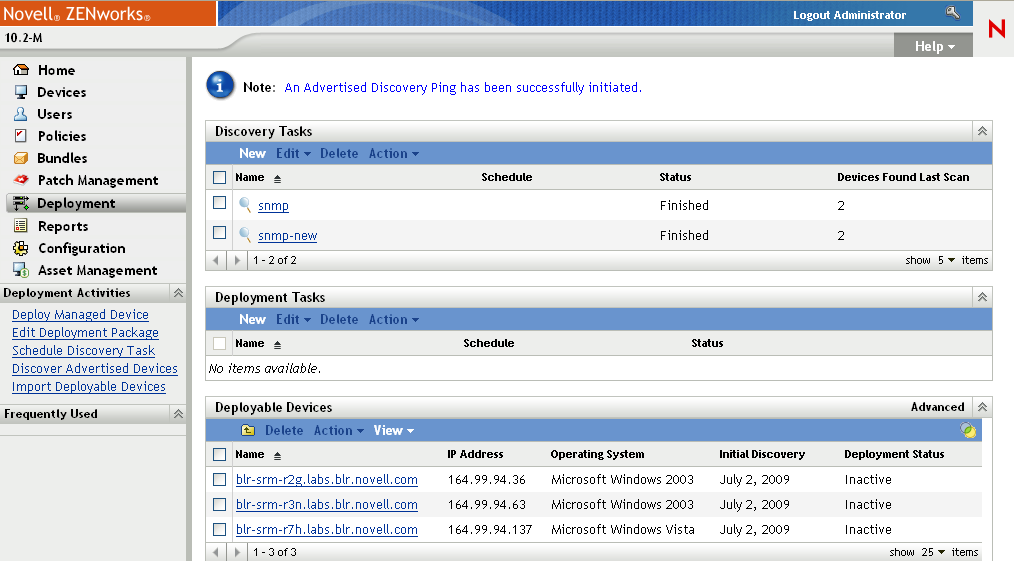Click the Home icon in sidebar
The image size is (1014, 561).
[21, 69]
